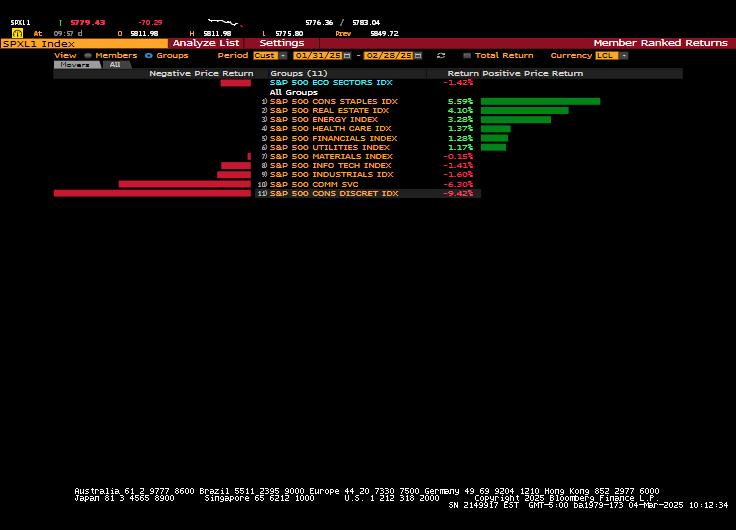The image size is (736, 530).
Task: Click the SPXL1 Index security field
Action: [x=84, y=44]
